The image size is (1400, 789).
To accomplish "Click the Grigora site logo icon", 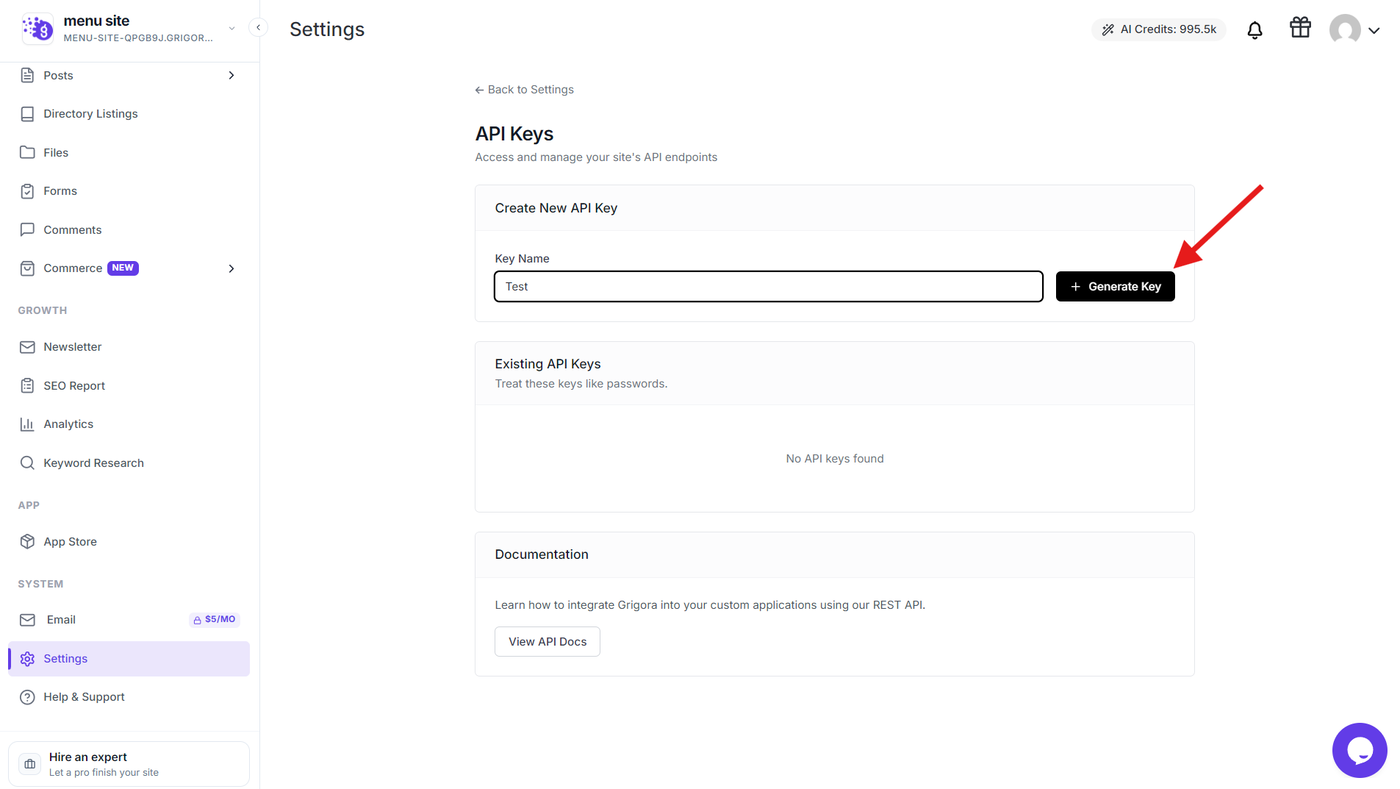I will (38, 29).
